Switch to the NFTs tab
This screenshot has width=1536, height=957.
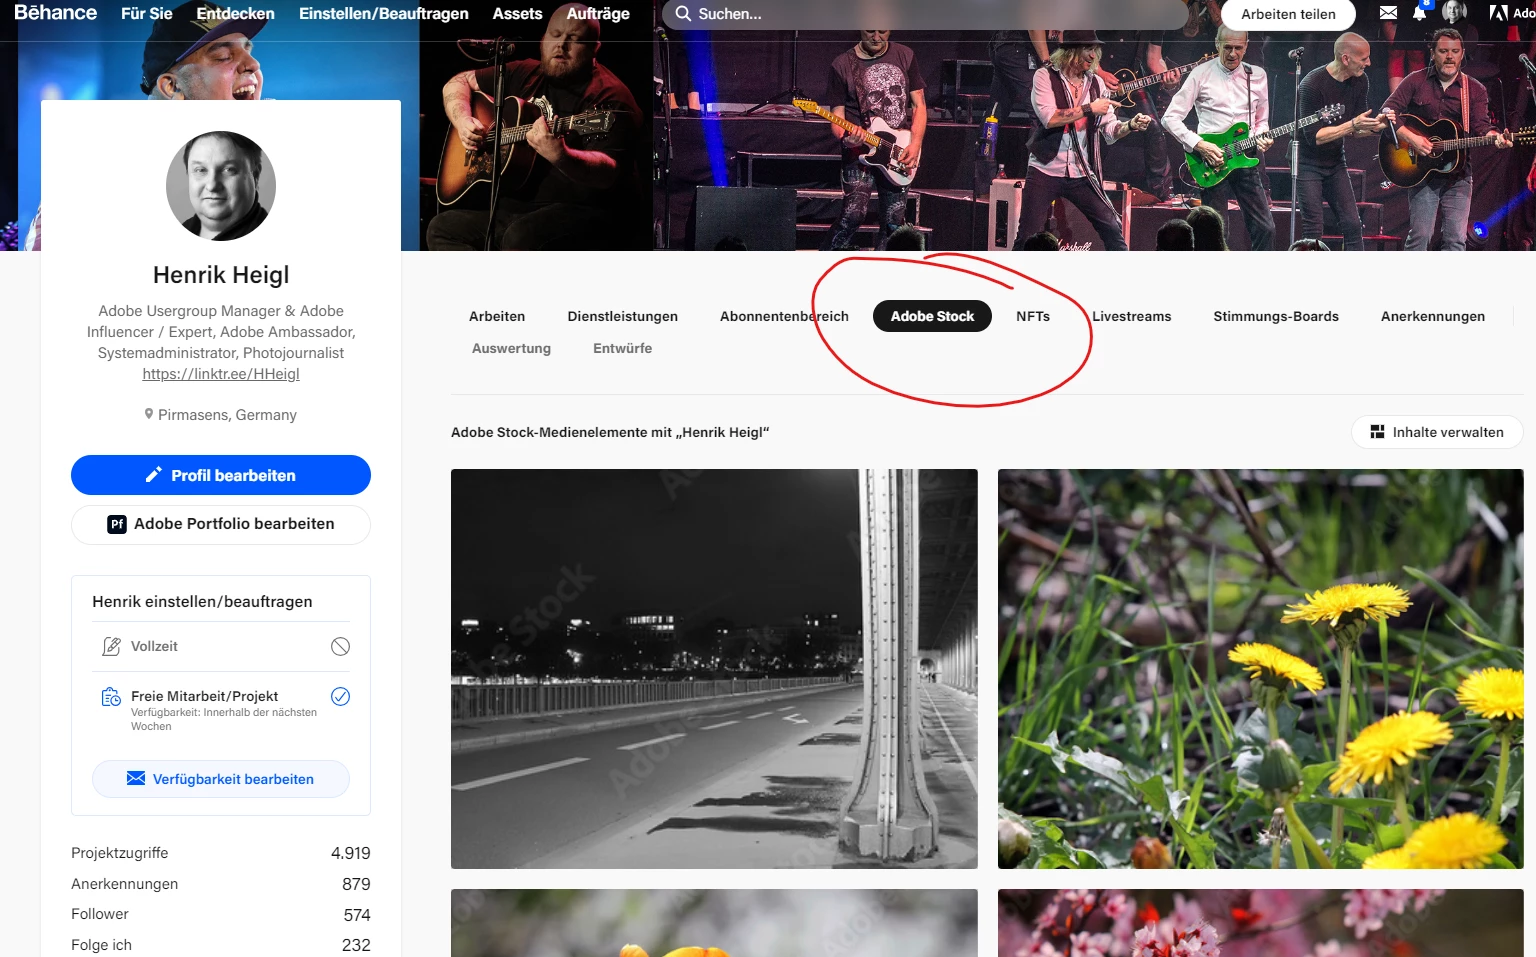click(x=1033, y=316)
